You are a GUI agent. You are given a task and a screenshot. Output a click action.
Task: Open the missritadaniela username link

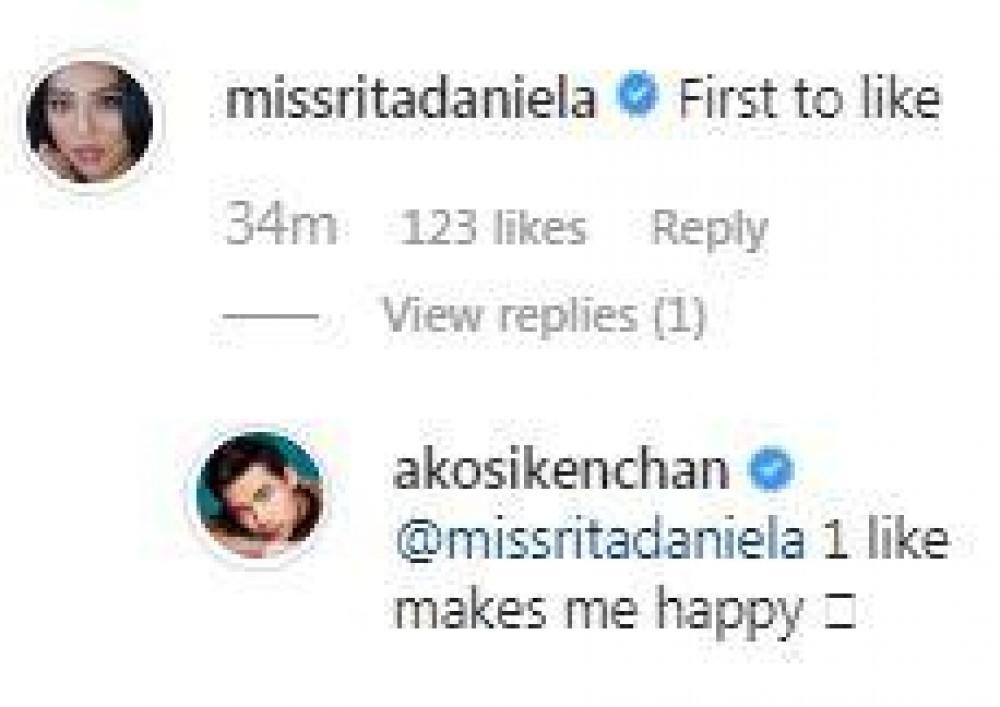click(412, 100)
